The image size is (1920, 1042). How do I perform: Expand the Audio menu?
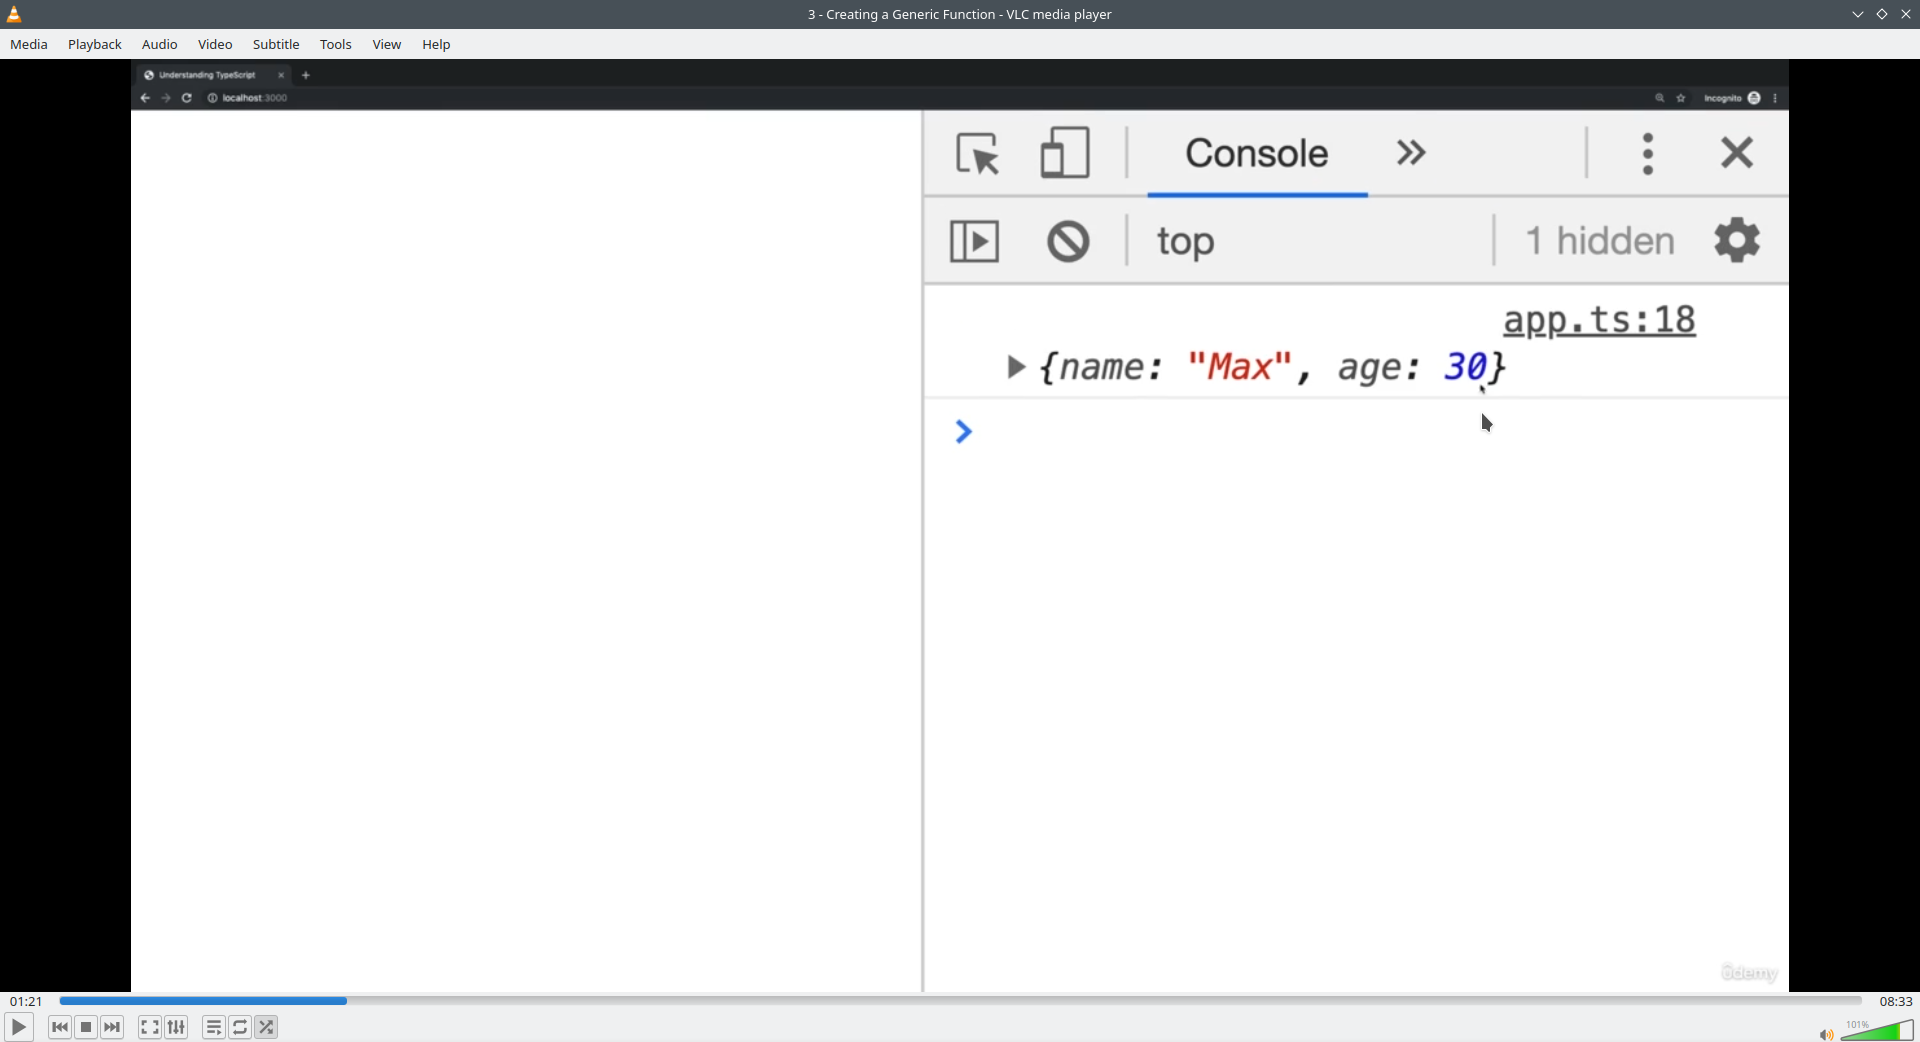pyautogui.click(x=160, y=45)
